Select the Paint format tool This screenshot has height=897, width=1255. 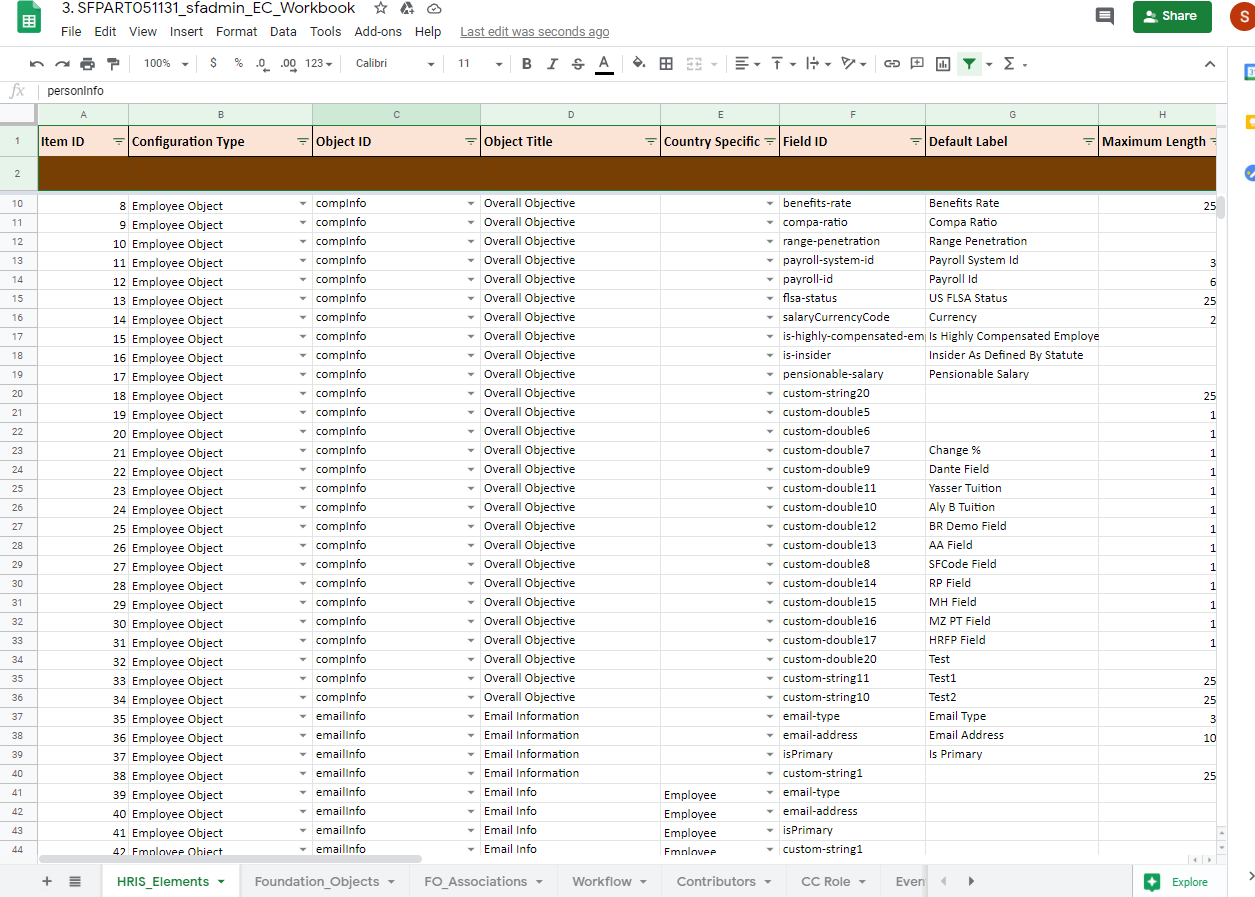click(113, 64)
